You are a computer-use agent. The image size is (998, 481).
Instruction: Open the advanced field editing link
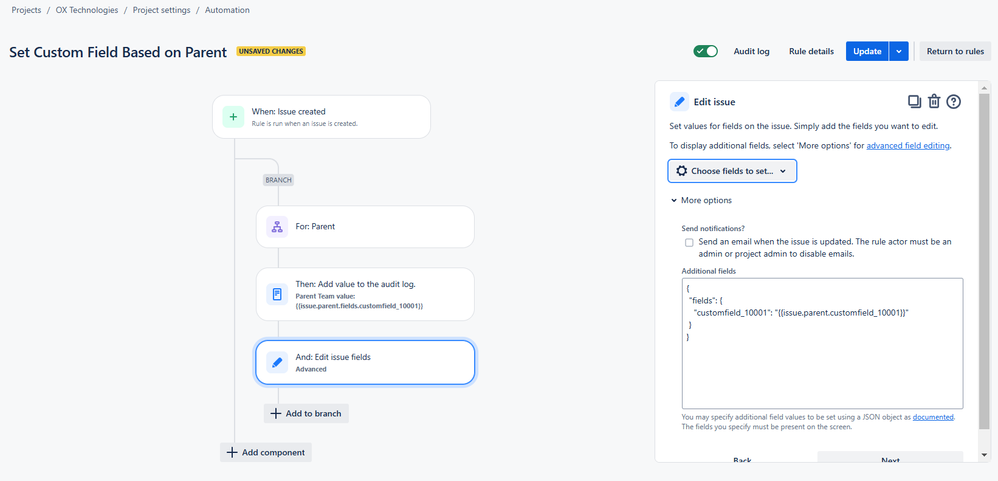[908, 146]
